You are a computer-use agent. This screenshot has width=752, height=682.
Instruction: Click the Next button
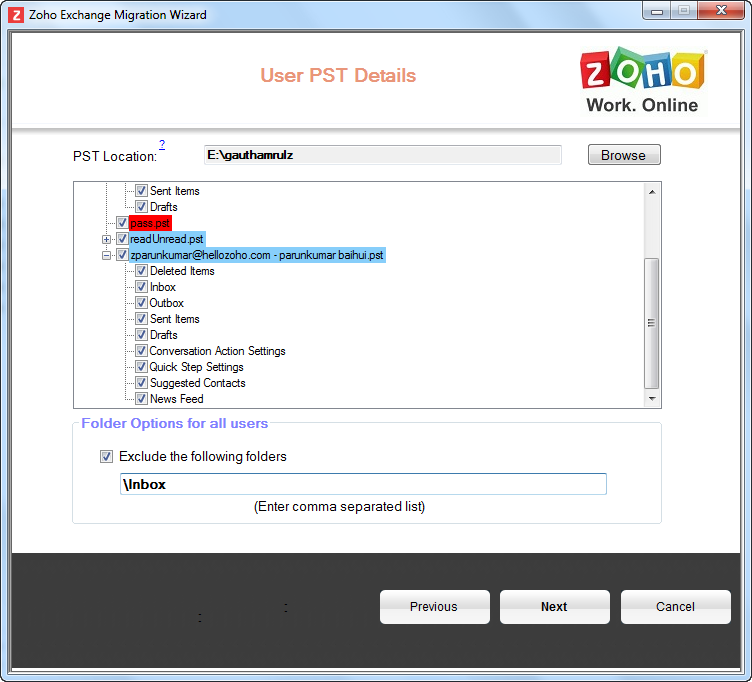coord(554,607)
